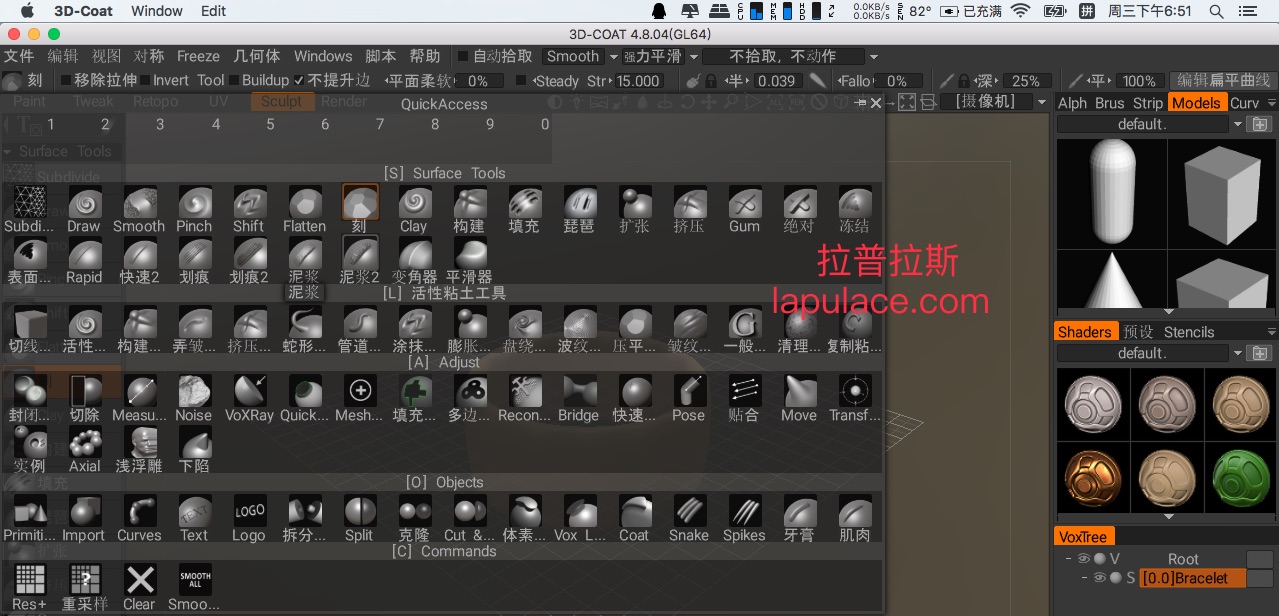Viewport: 1279px width, 616px height.
Task: Expand the Models panel tab menu
Action: click(1271, 103)
